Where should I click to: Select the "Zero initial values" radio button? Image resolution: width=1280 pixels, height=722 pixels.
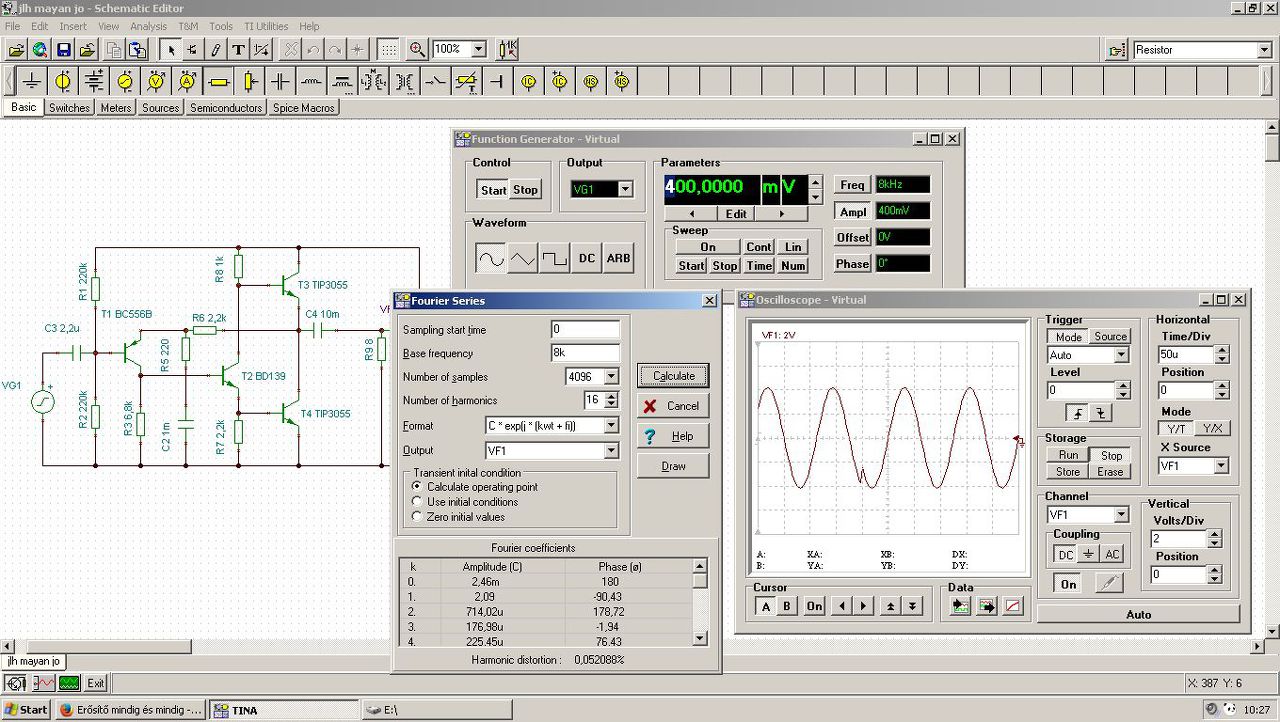417,517
